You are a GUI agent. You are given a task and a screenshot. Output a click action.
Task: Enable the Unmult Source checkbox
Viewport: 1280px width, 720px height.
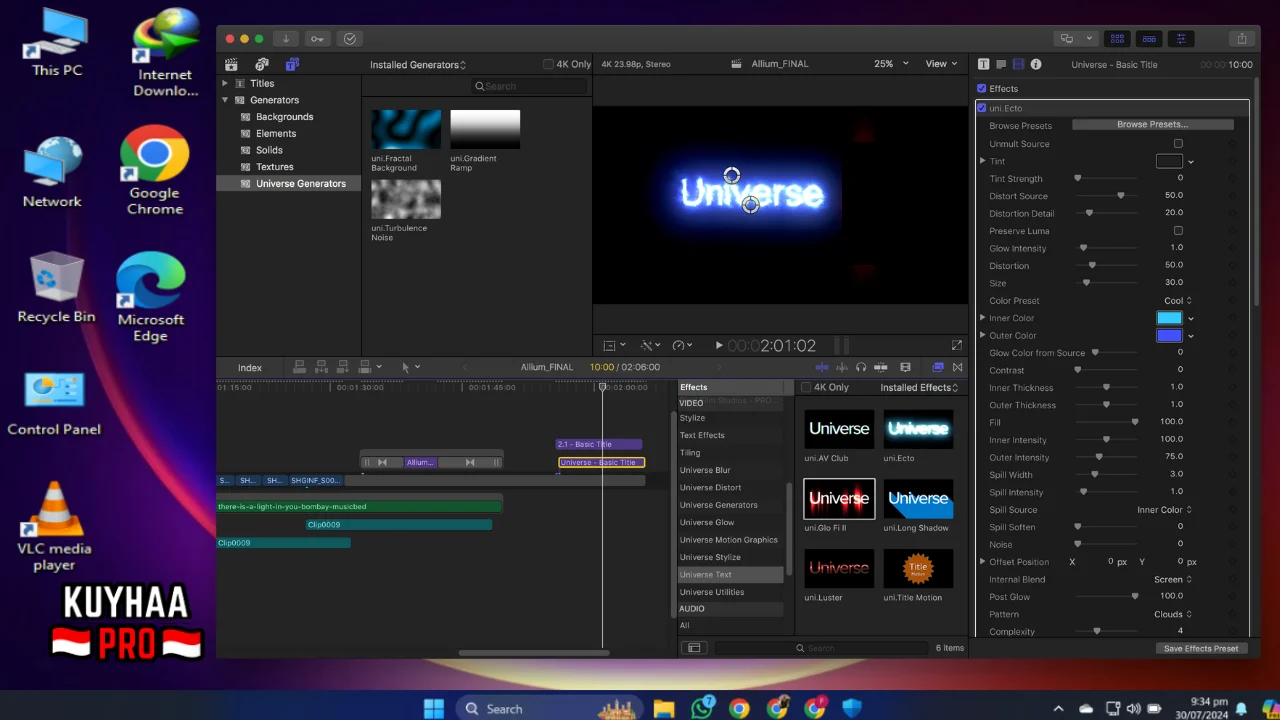click(1178, 143)
